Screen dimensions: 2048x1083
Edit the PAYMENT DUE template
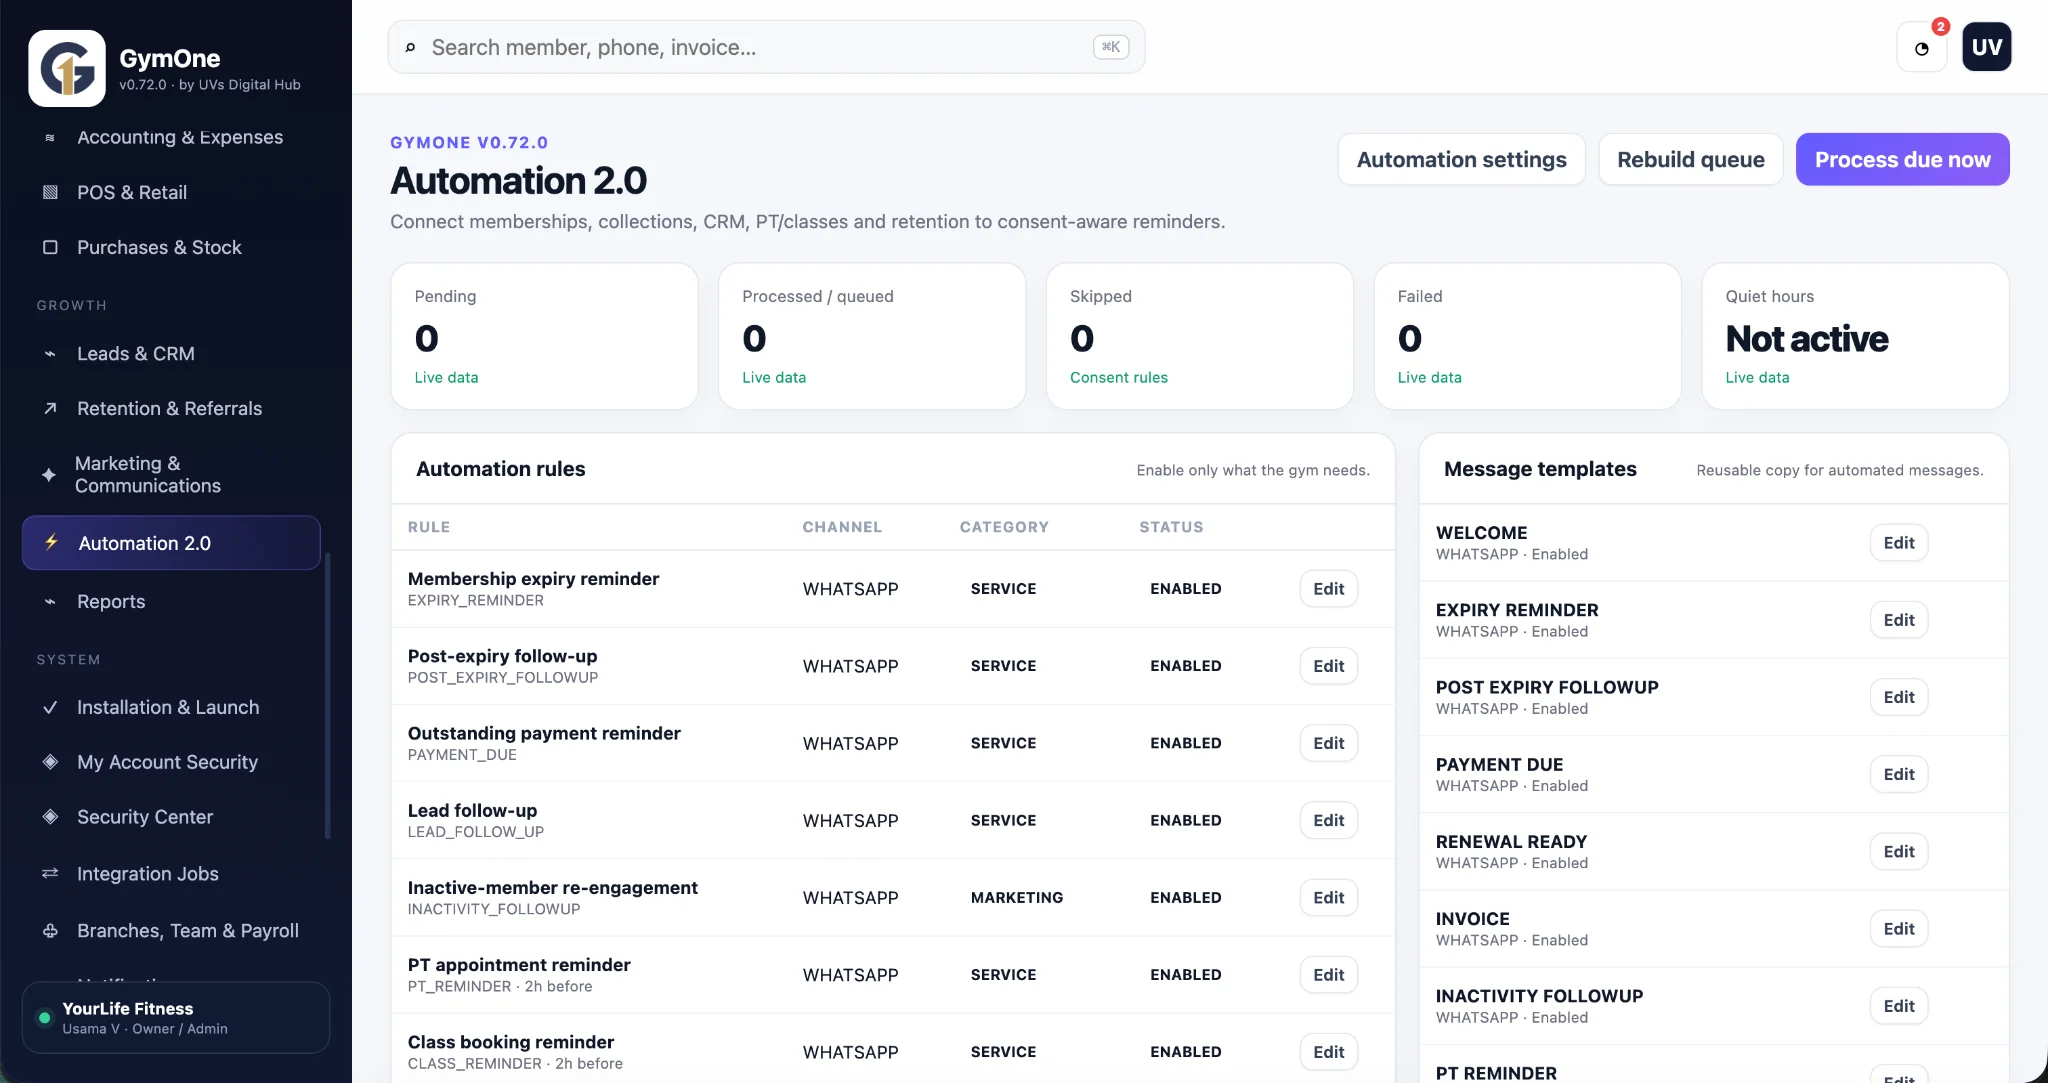(1898, 774)
